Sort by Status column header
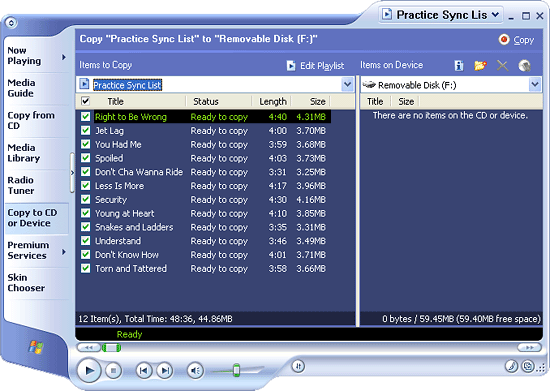The height and width of the screenshot is (391, 550). pos(219,101)
